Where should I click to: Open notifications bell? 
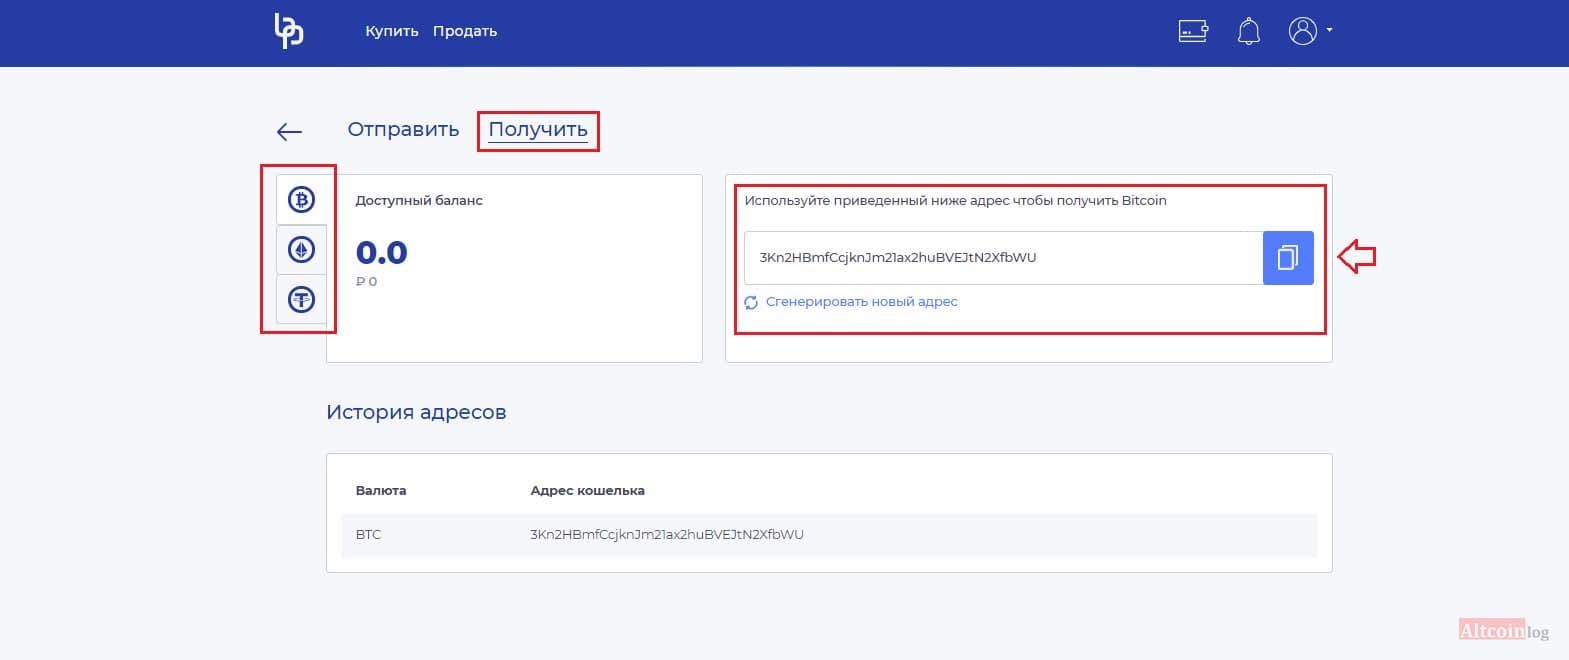pyautogui.click(x=1249, y=31)
